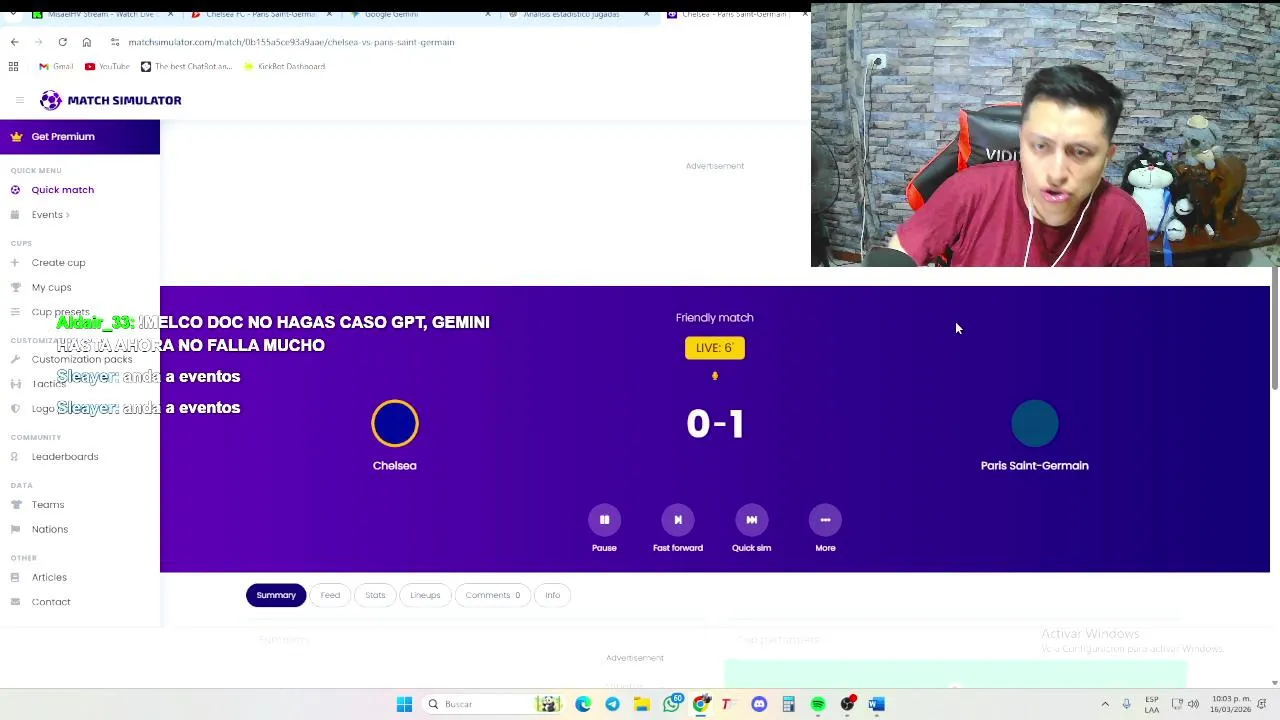1280x720 pixels.
Task: Switch to Analisis estadistico jugadas browser tab
Action: click(x=578, y=14)
